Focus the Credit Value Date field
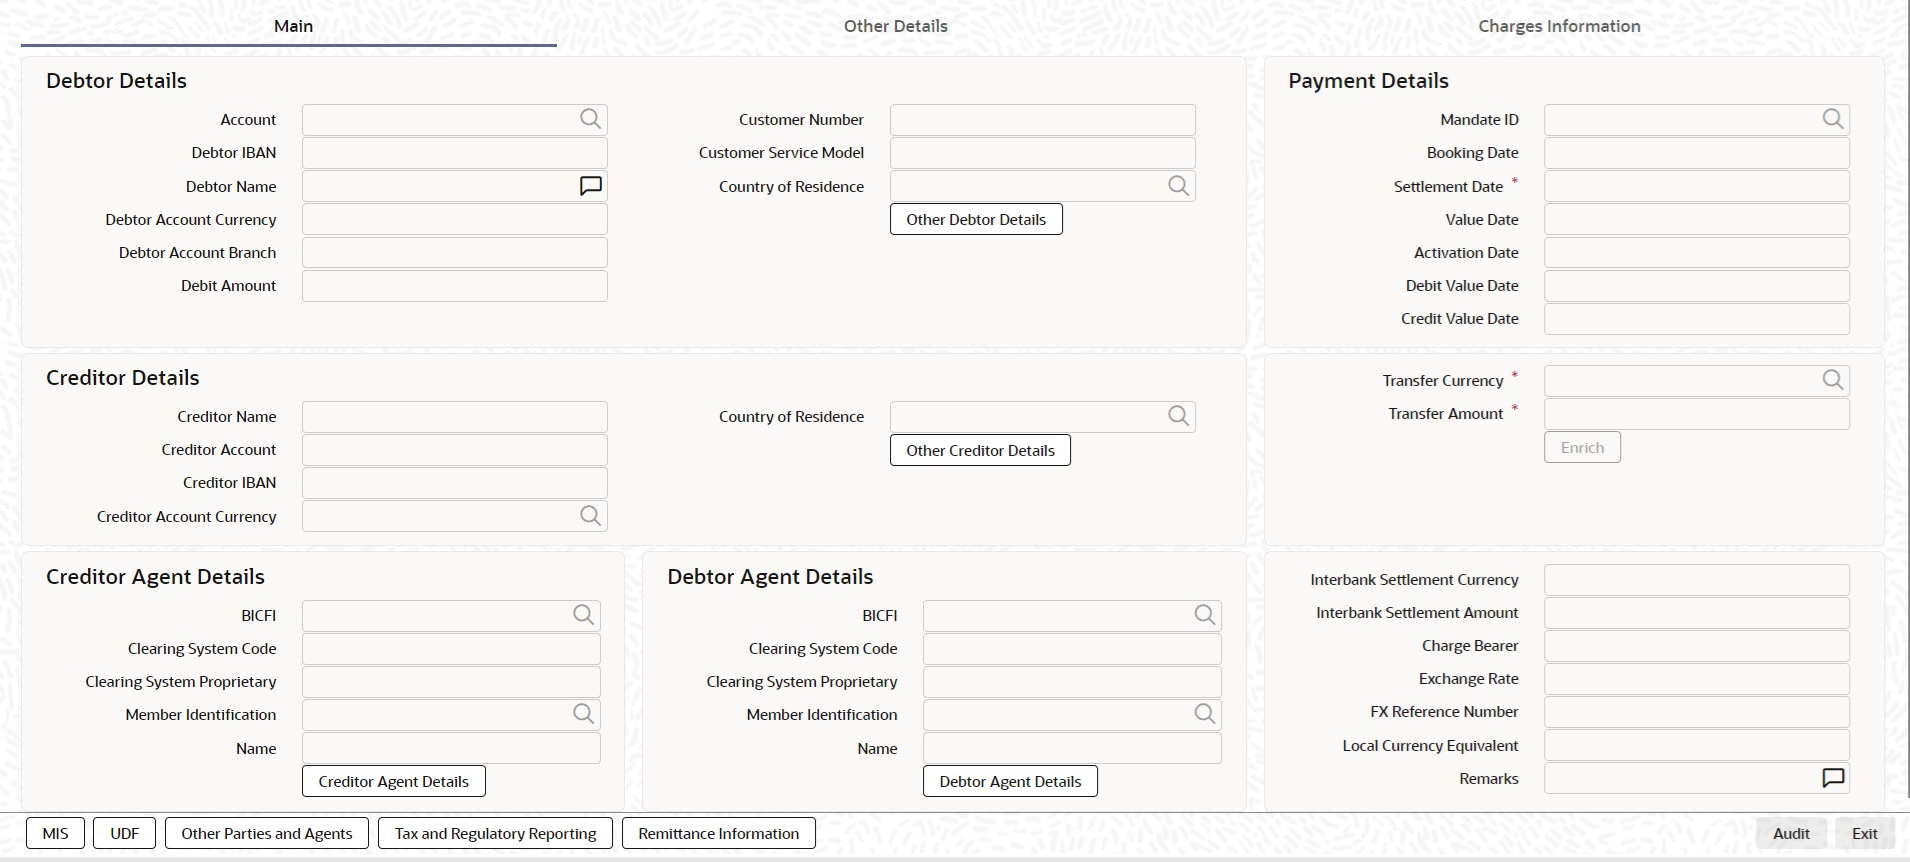Image resolution: width=1910 pixels, height=862 pixels. (x=1697, y=319)
